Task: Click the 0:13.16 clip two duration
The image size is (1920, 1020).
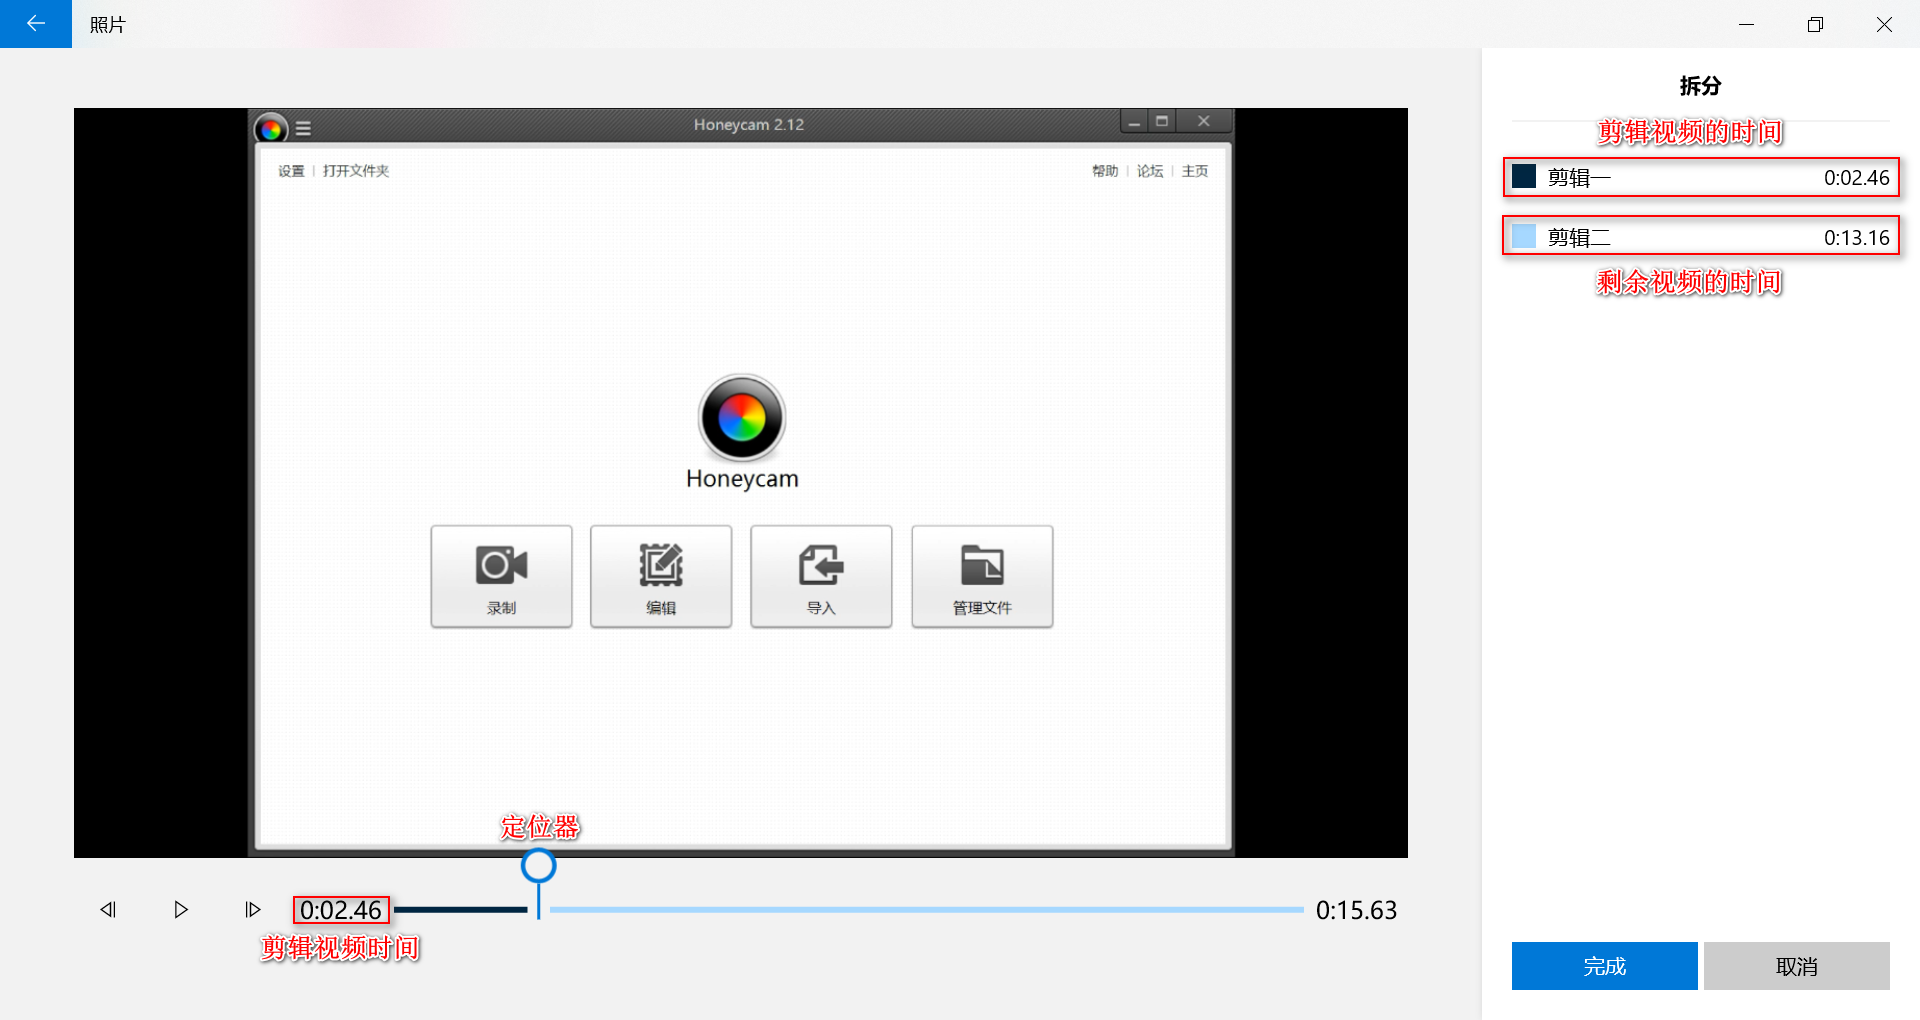Action: (1856, 237)
